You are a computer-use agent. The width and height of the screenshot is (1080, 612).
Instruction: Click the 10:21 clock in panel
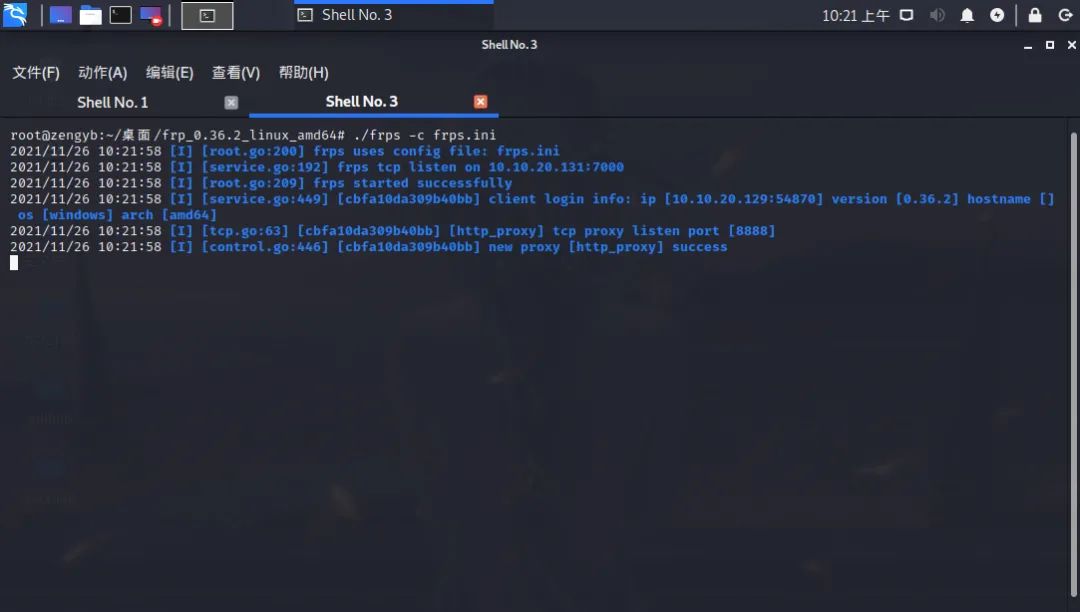click(855, 15)
